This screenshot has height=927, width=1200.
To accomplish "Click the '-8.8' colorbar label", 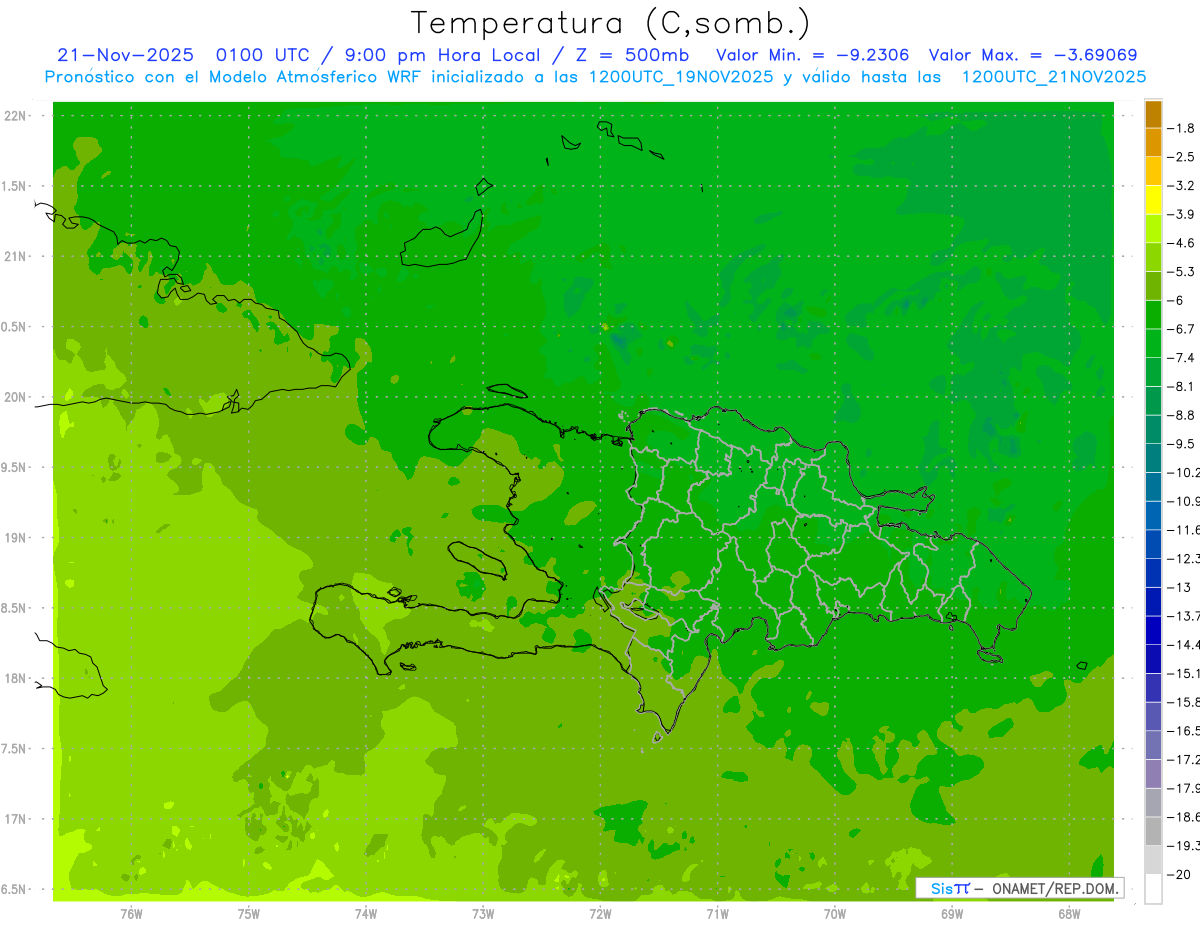I will tap(1182, 415).
